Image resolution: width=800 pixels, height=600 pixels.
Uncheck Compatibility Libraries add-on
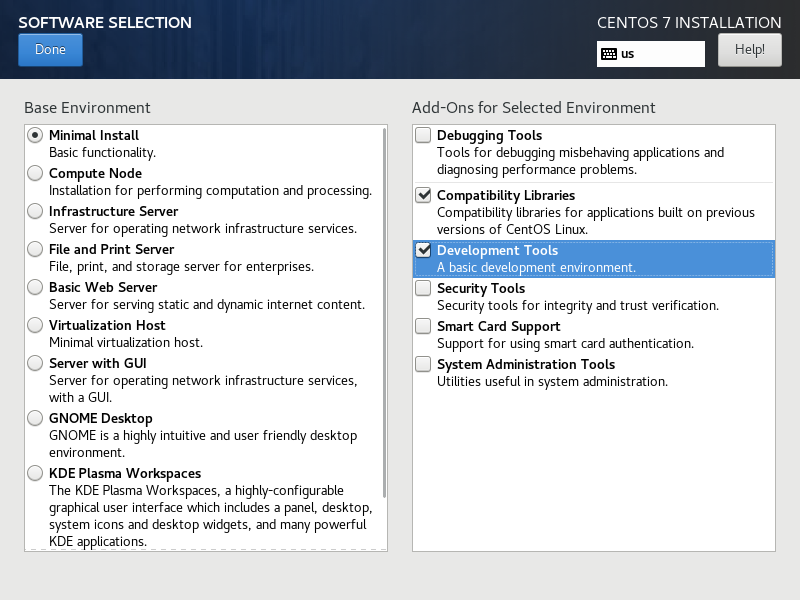pos(424,195)
